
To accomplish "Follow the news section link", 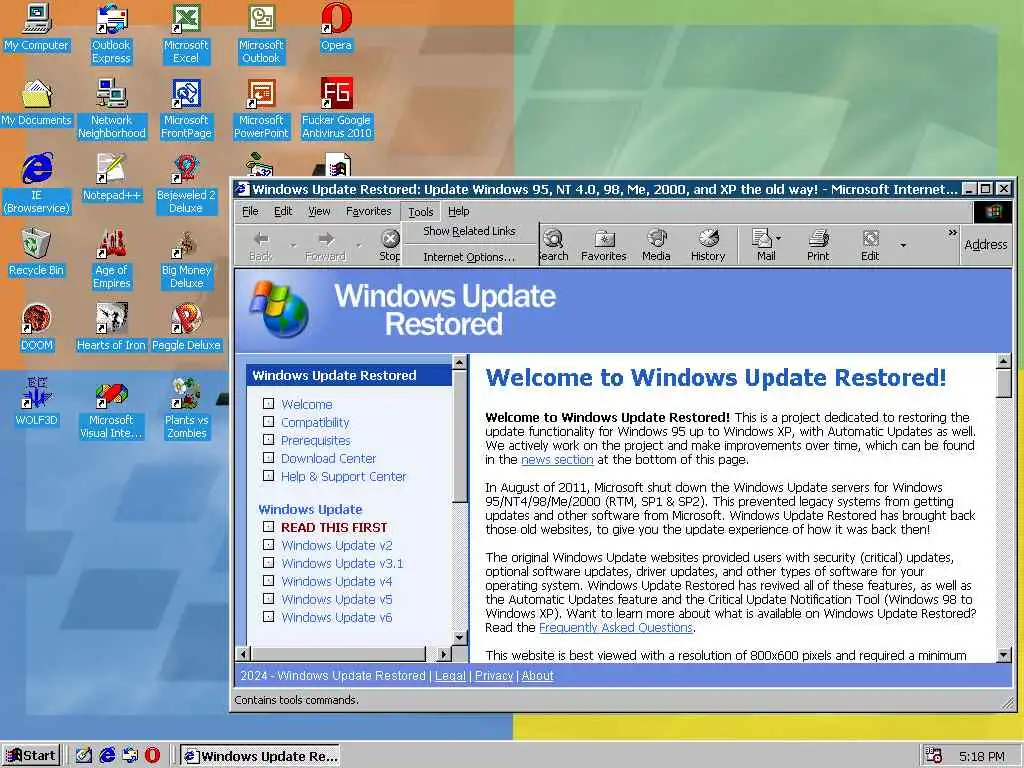I will [557, 460].
